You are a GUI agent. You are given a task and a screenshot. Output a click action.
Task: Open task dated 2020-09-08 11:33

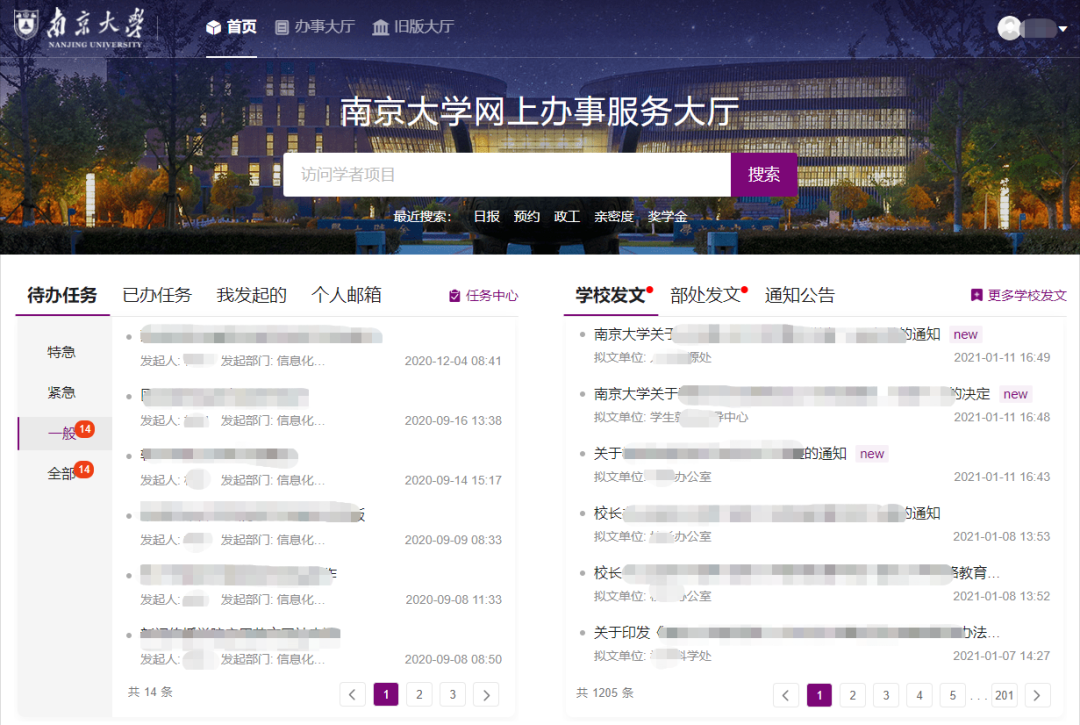pyautogui.click(x=315, y=586)
